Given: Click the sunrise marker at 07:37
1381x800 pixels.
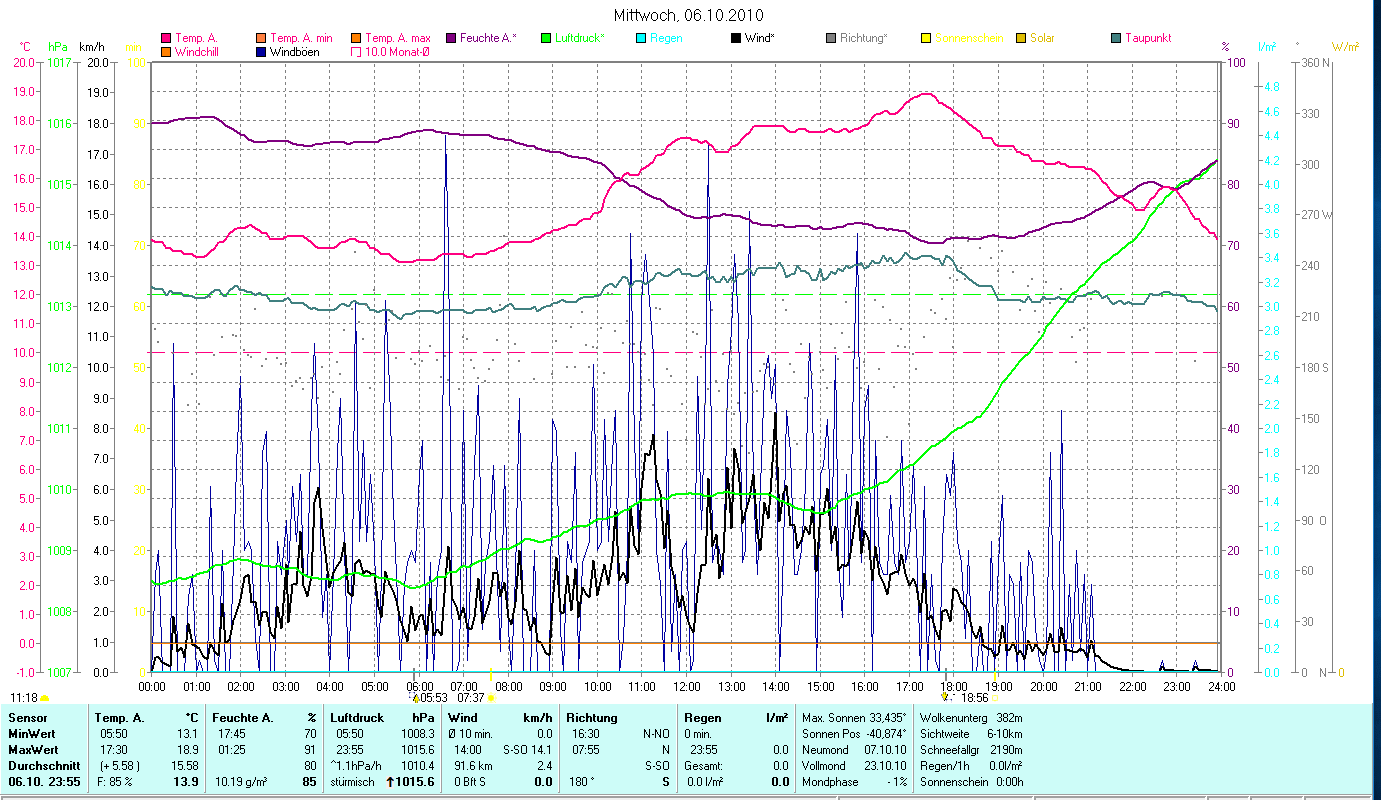Looking at the screenshot, I should coord(490,697).
